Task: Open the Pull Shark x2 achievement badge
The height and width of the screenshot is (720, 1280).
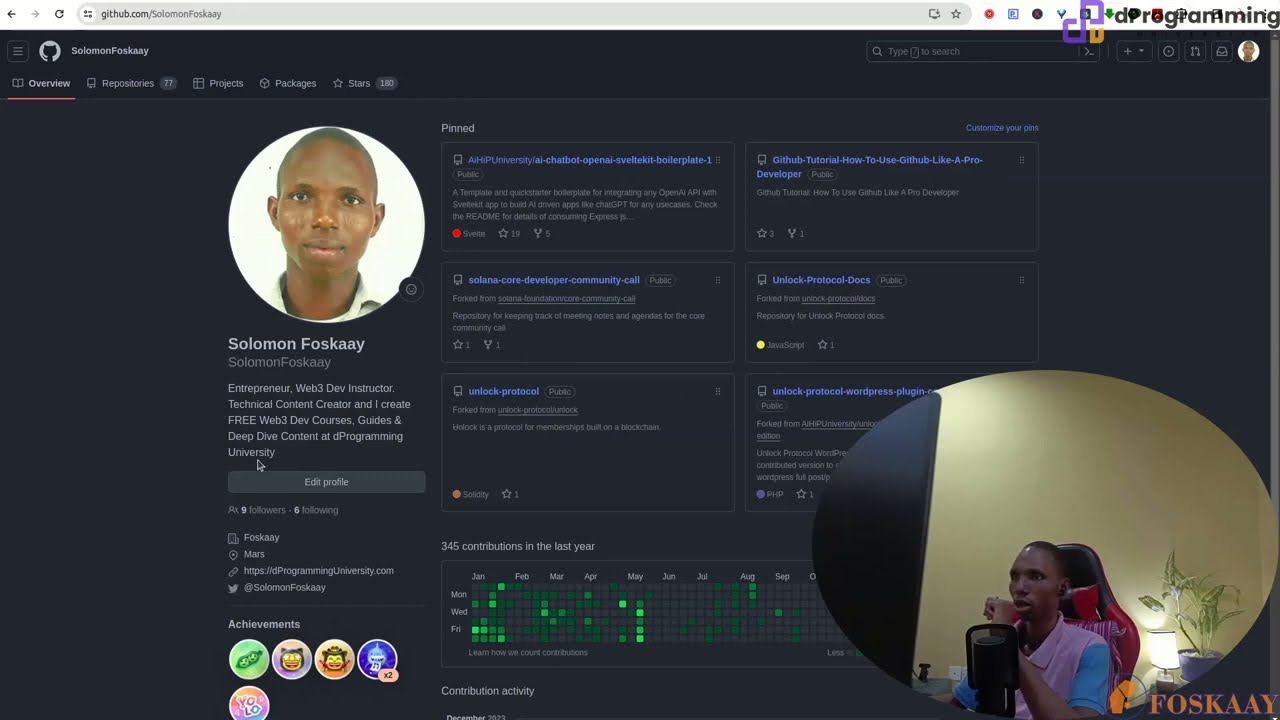Action: [378, 660]
